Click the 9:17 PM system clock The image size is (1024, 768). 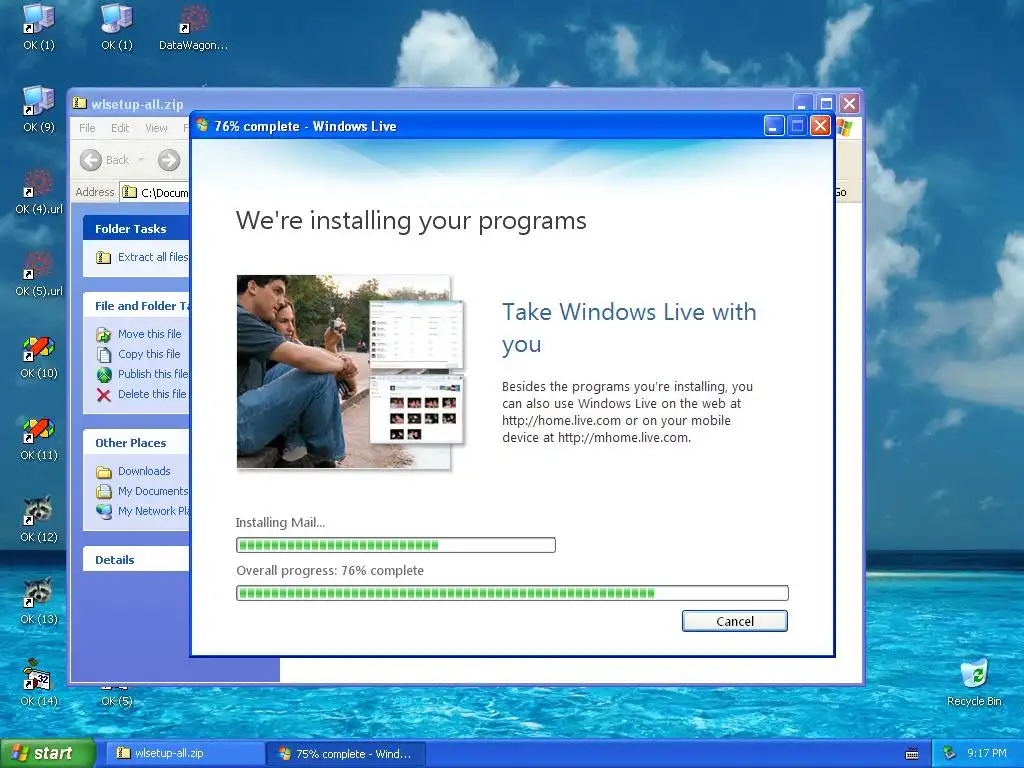tap(986, 753)
